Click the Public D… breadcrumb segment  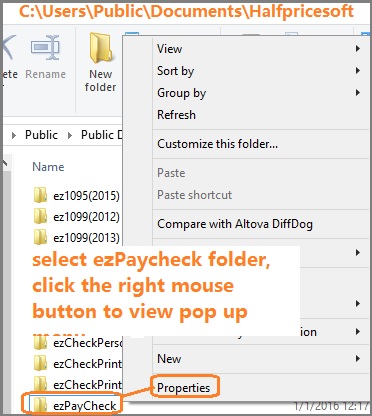pyautogui.click(x=102, y=135)
